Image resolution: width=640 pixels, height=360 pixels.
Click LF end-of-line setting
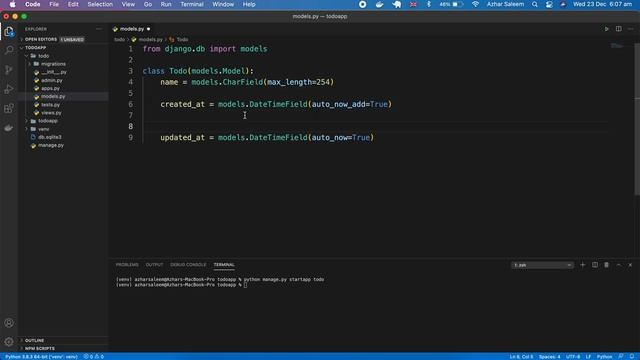click(588, 356)
